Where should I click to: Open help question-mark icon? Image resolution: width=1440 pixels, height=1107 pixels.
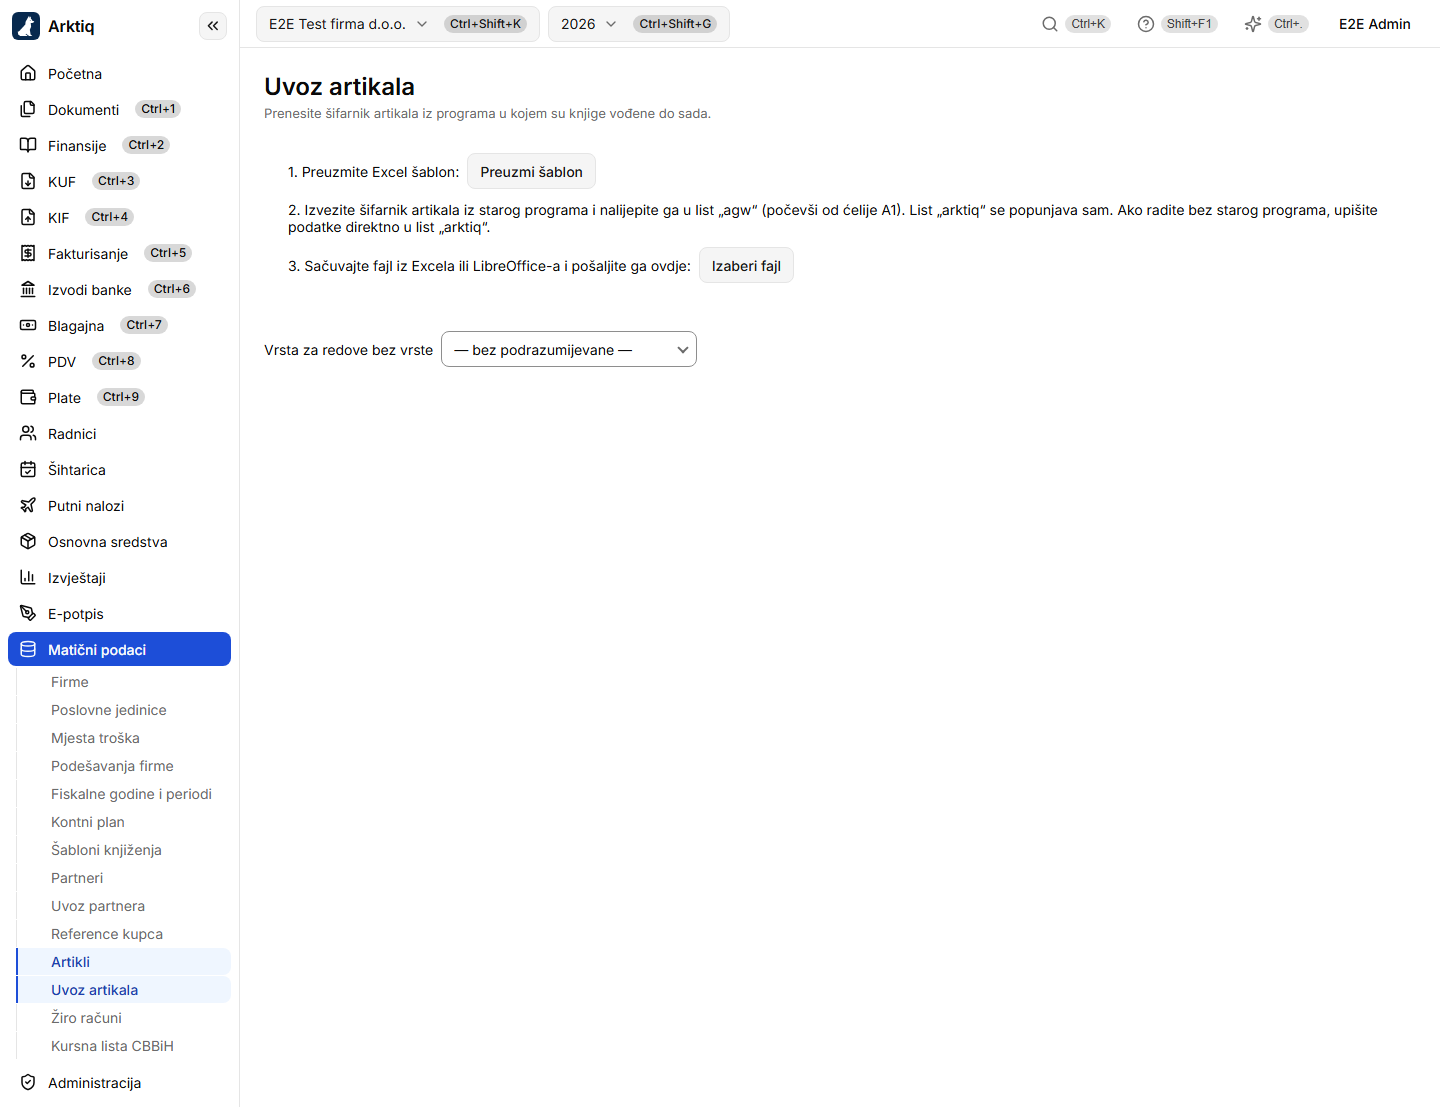pos(1146,24)
